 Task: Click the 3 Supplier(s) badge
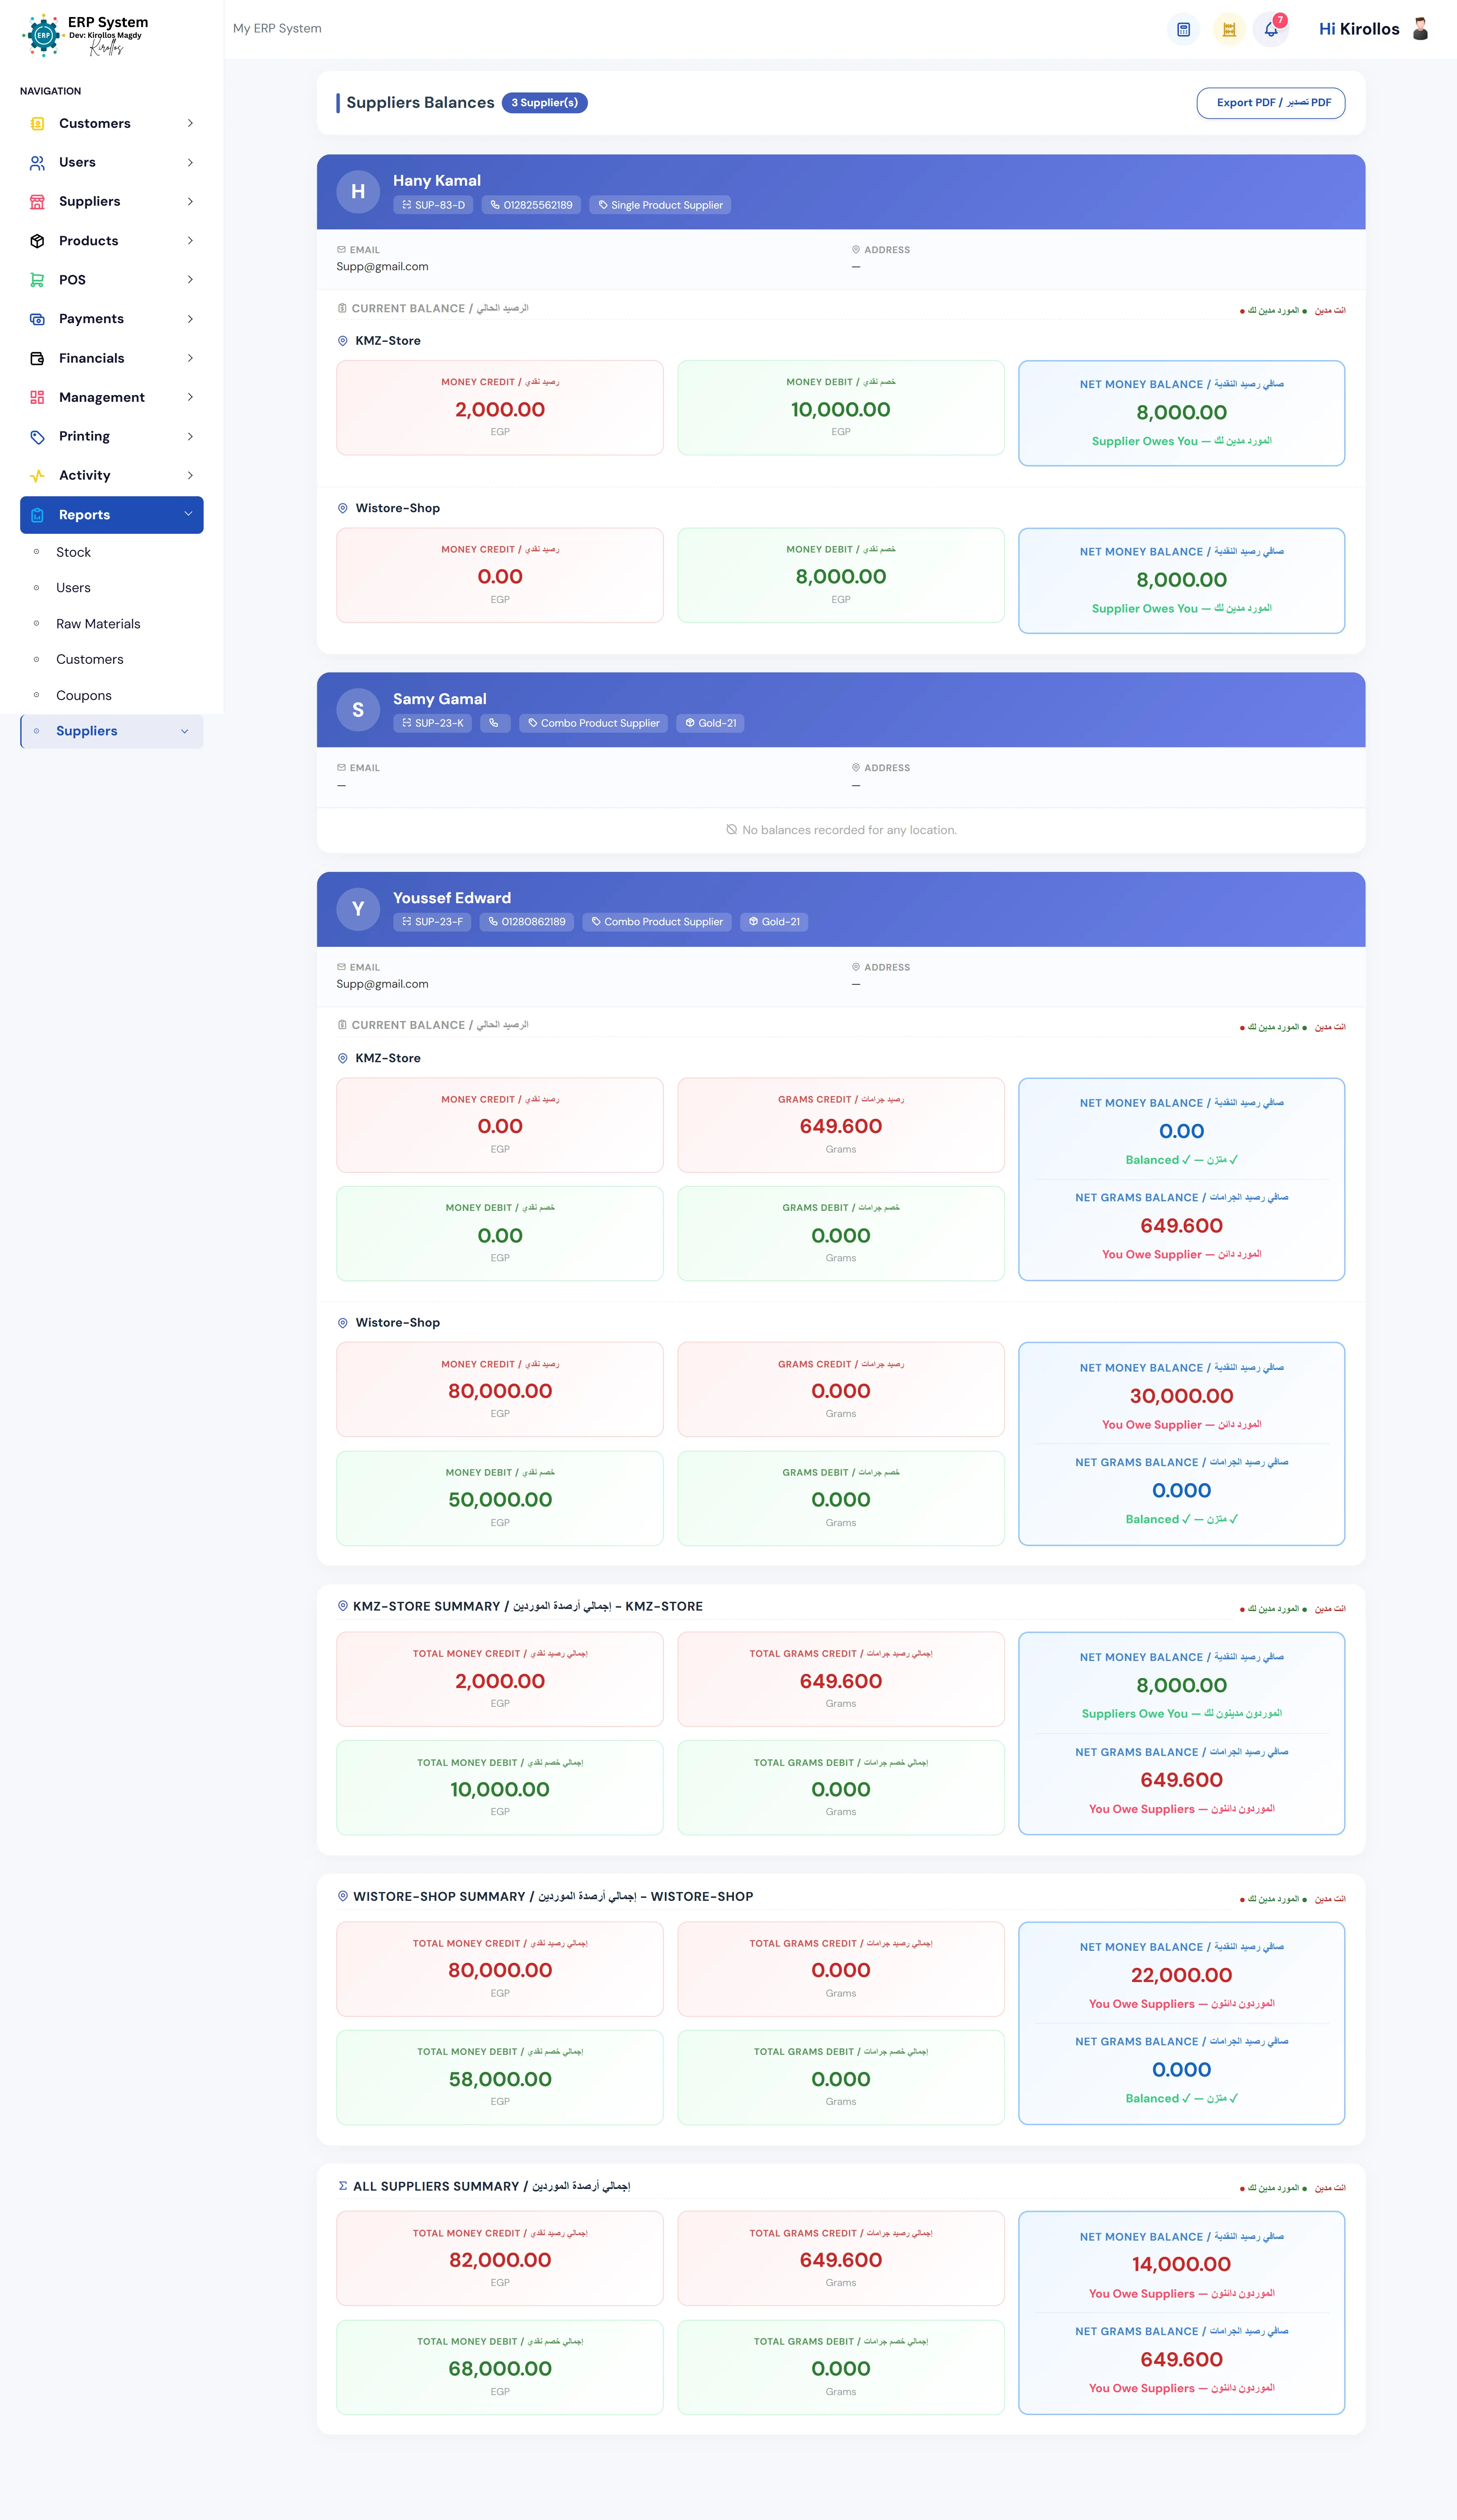(545, 103)
